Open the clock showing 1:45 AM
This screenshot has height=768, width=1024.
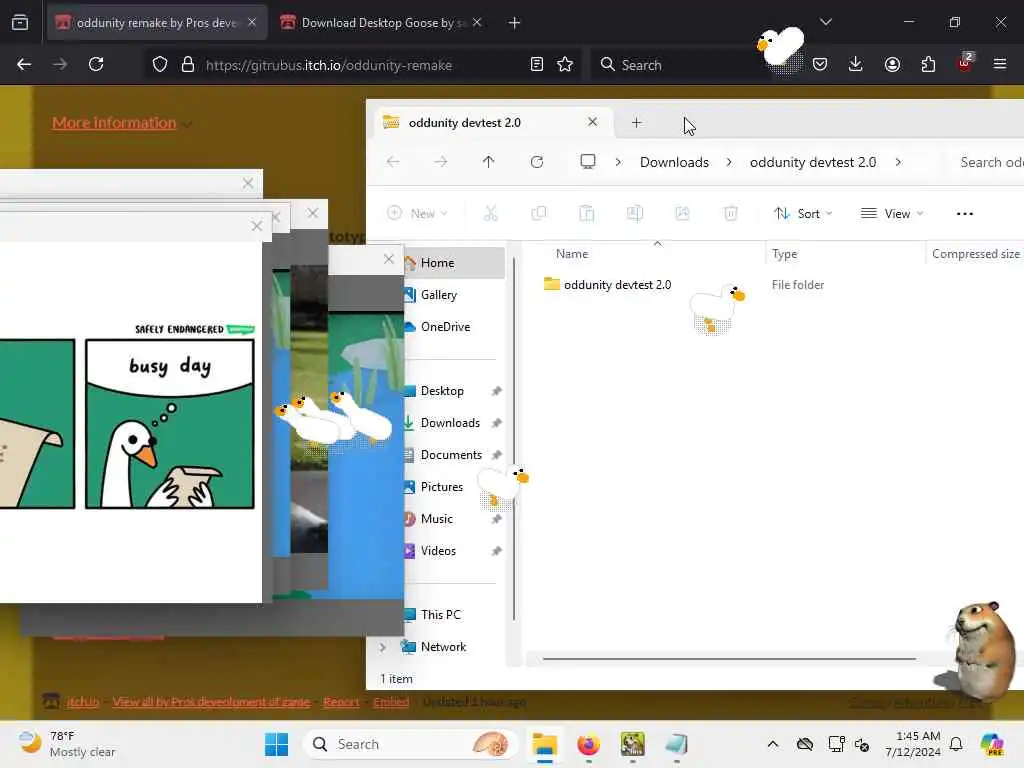[x=913, y=744]
